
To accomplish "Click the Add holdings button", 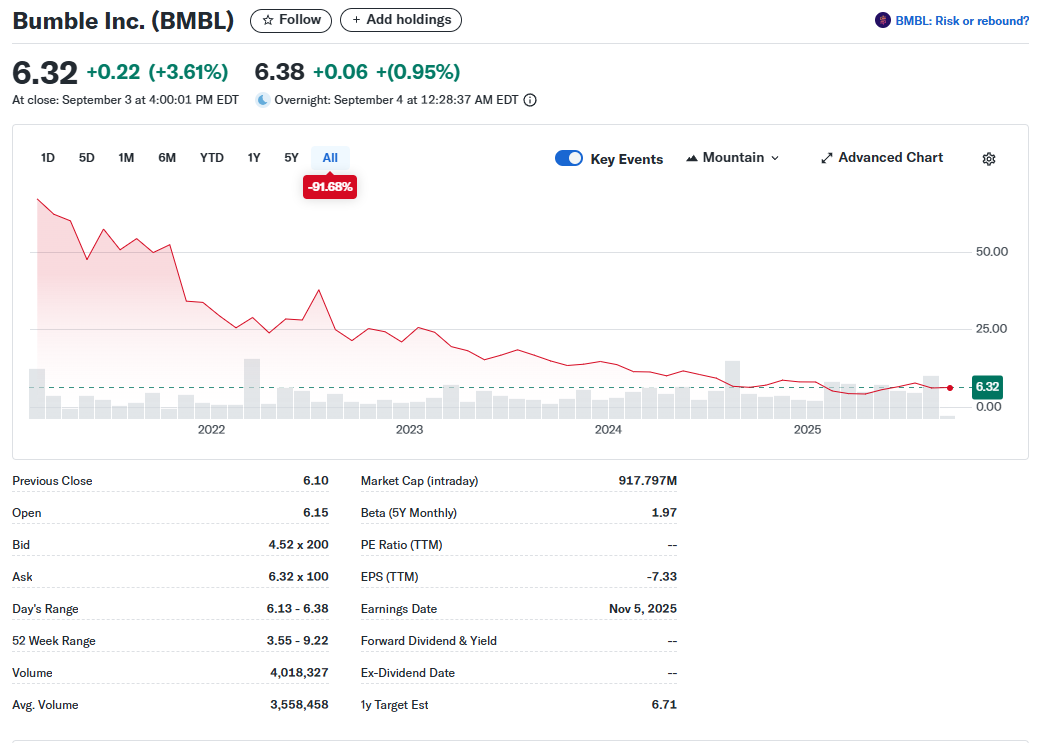I will pos(401,20).
